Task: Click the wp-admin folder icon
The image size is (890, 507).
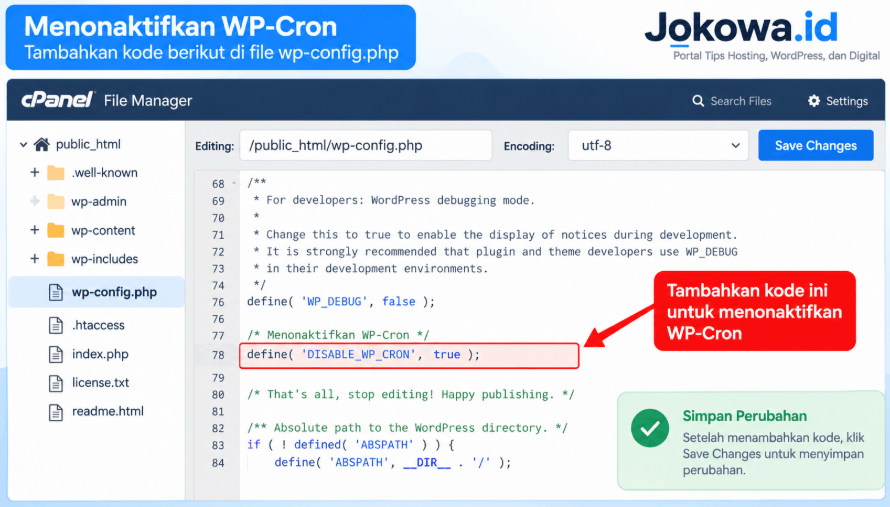Action: [x=56, y=202]
